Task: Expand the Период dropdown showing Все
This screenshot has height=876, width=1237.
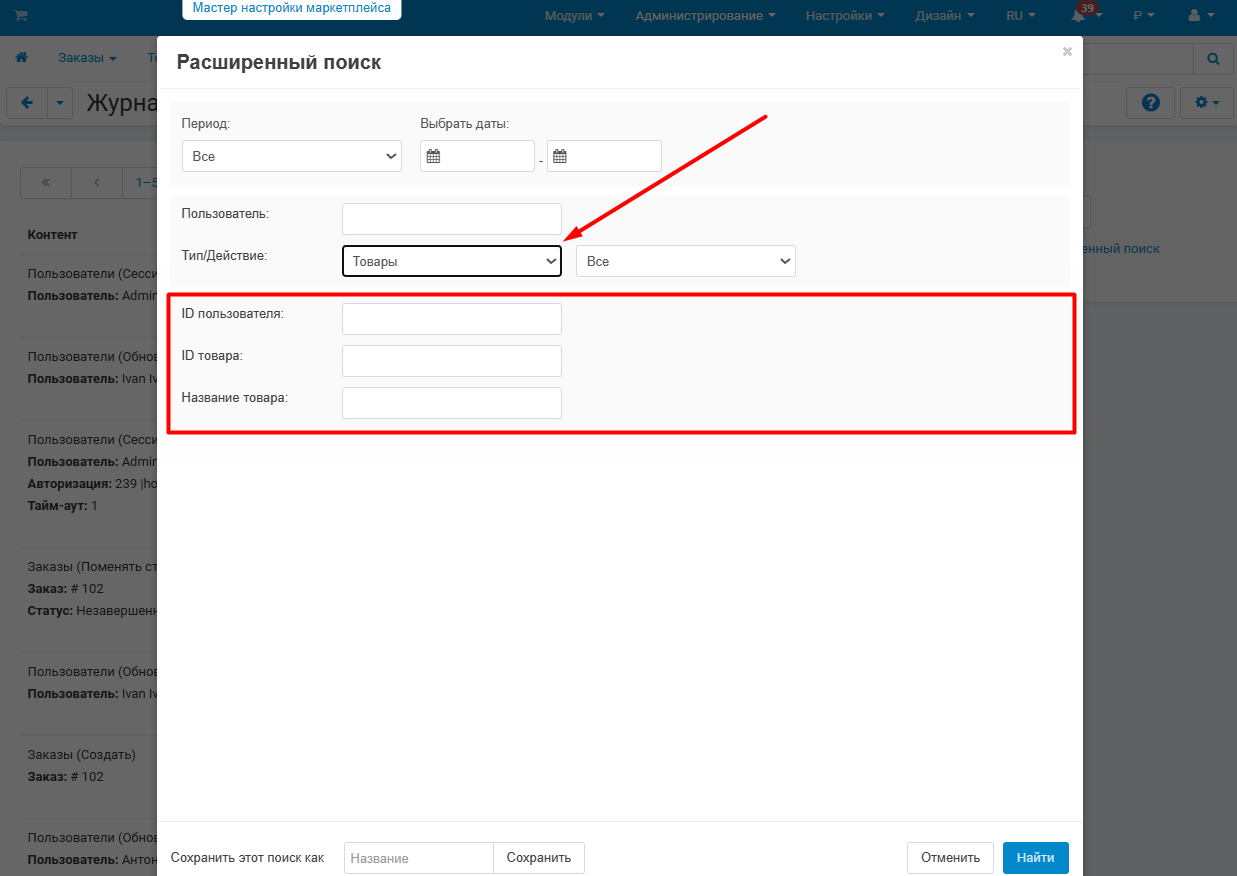Action: pyautogui.click(x=291, y=156)
